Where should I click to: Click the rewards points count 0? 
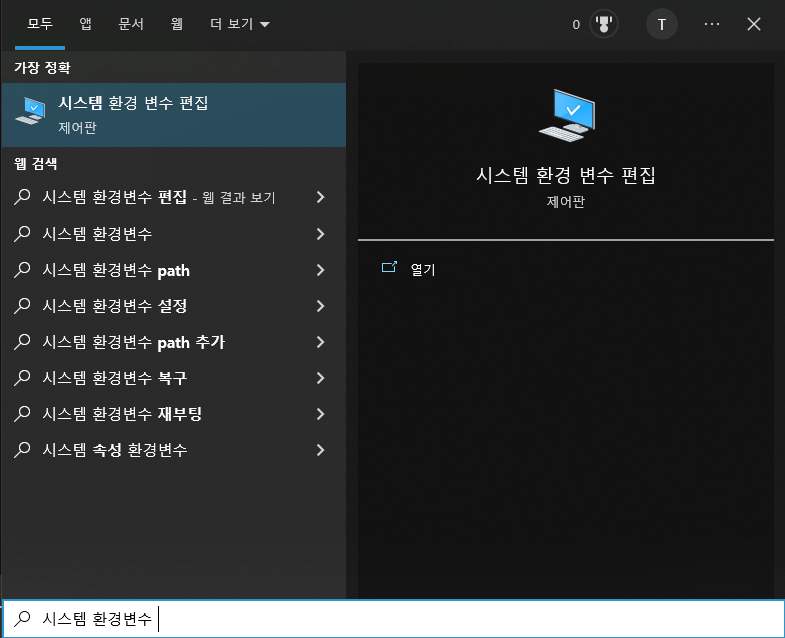click(x=576, y=25)
